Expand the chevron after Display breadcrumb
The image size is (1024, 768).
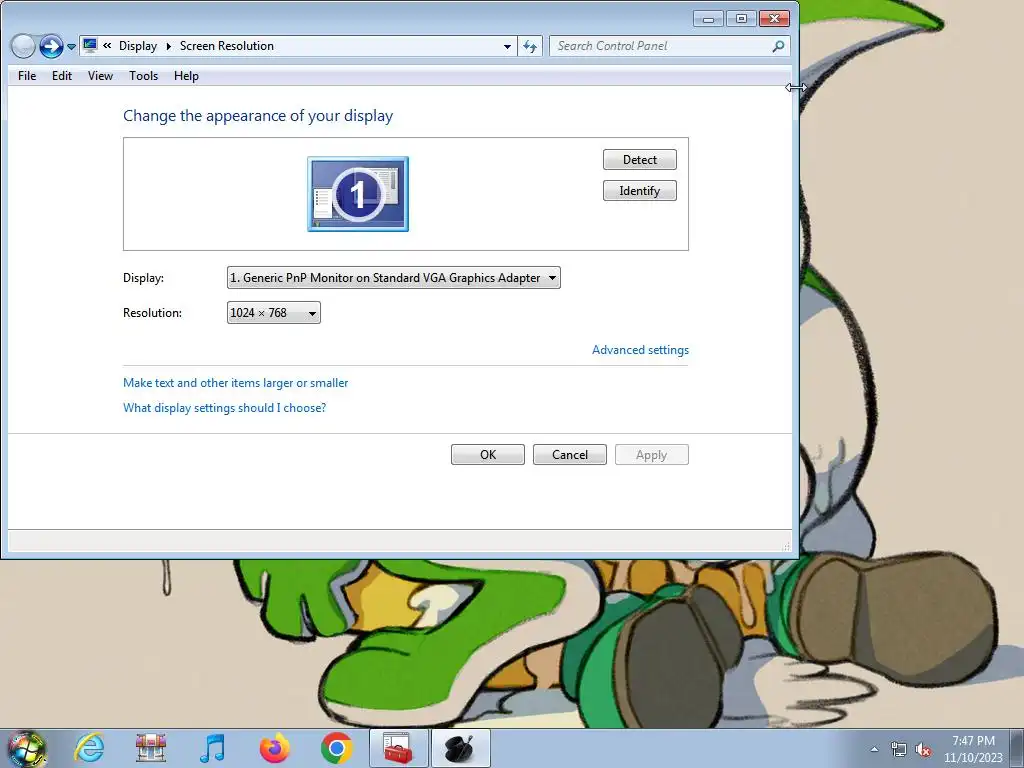click(x=168, y=46)
